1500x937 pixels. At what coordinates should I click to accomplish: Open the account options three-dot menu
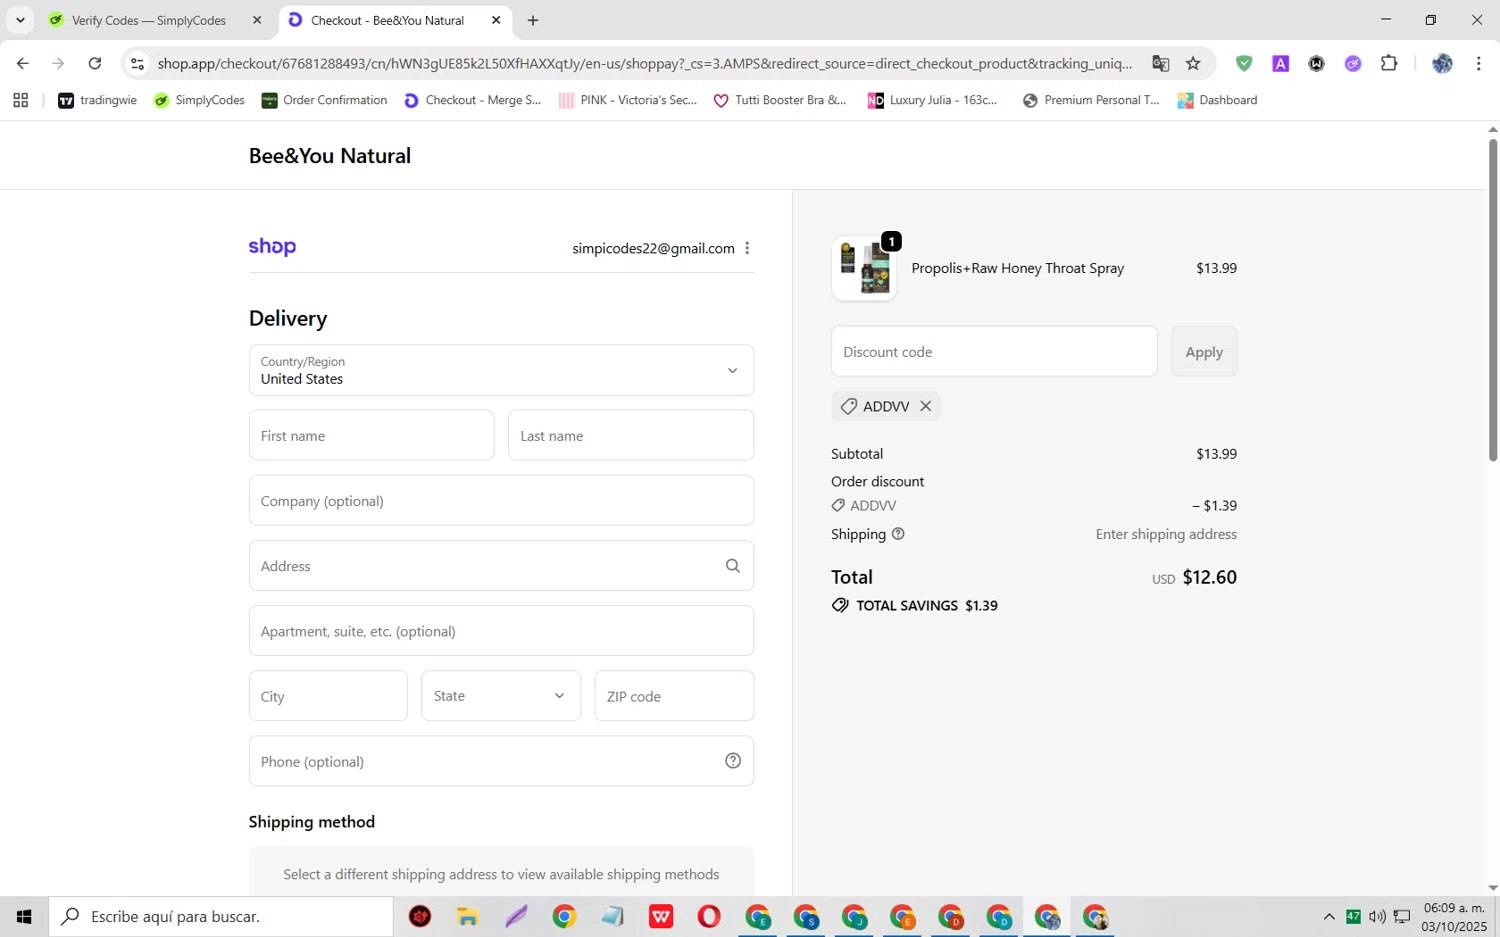(x=747, y=248)
